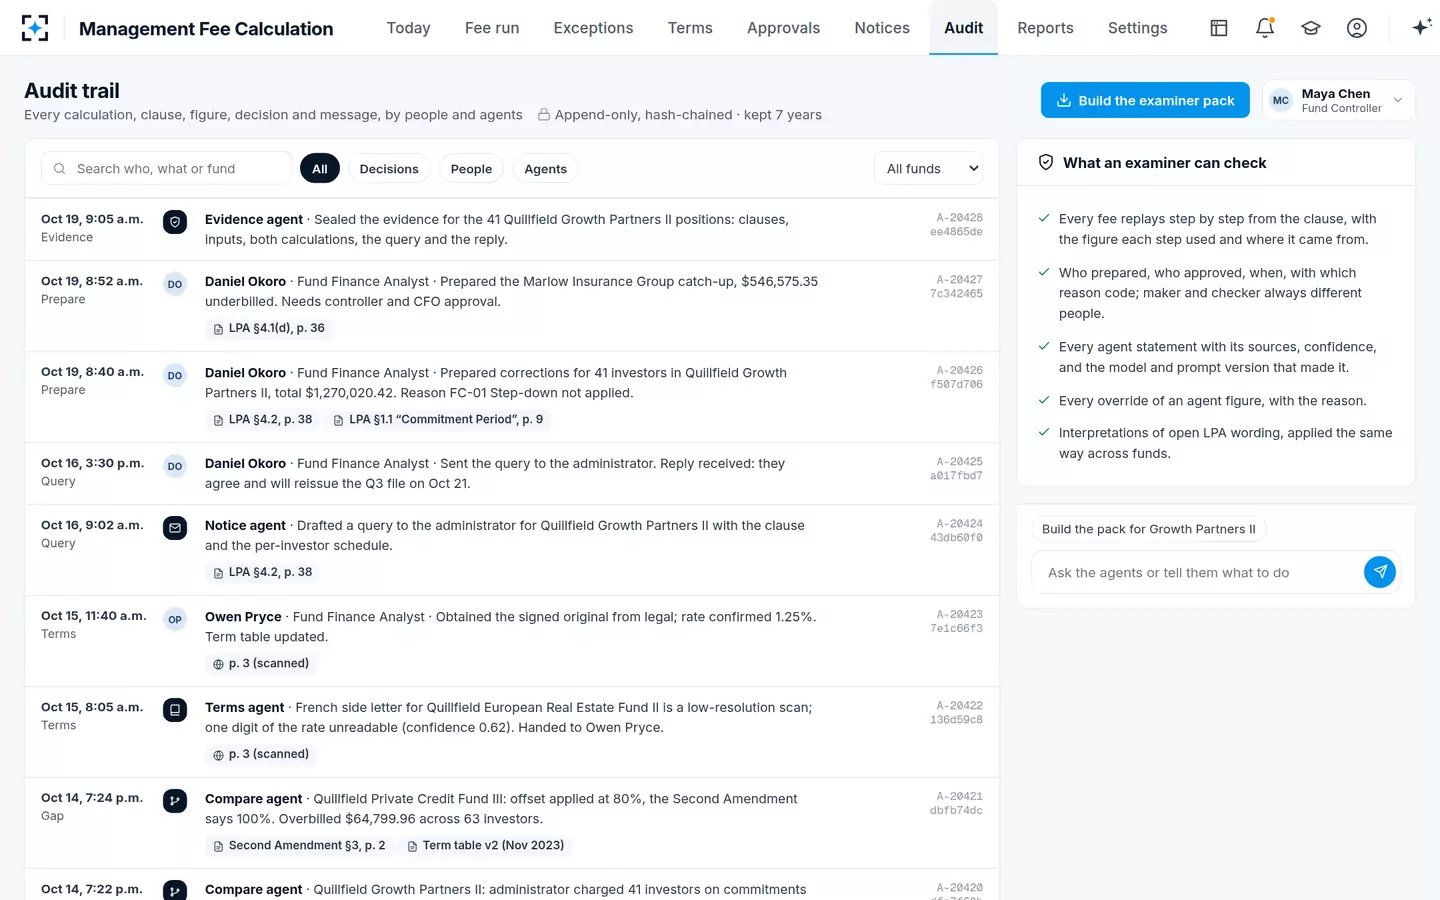Screen dimensions: 1440x900
Task: Open the layout panel icon in header
Action: (1219, 28)
